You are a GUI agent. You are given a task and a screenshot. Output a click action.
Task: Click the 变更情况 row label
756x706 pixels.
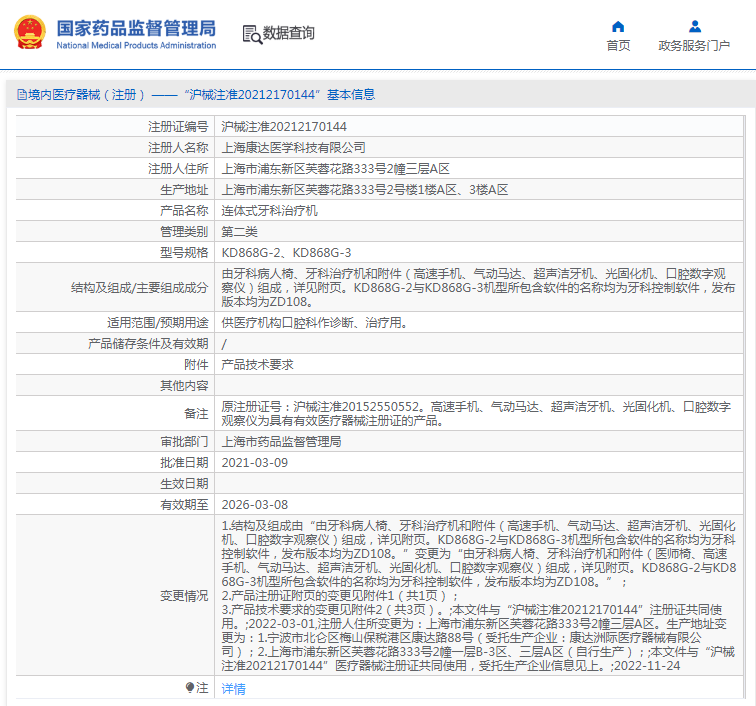184,596
